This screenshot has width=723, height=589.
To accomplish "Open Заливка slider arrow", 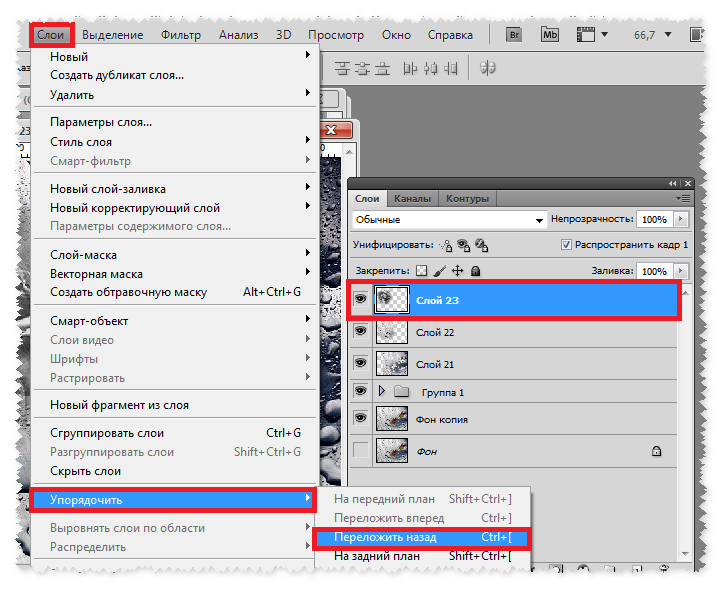I will (681, 271).
